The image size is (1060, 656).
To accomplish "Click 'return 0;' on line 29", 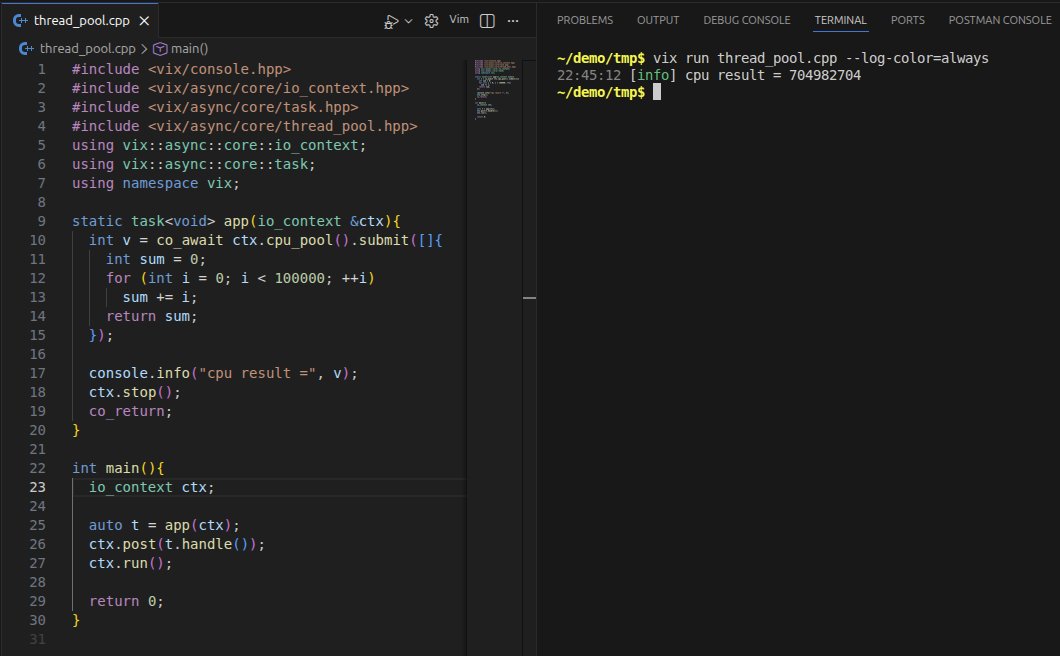I will tap(126, 601).
